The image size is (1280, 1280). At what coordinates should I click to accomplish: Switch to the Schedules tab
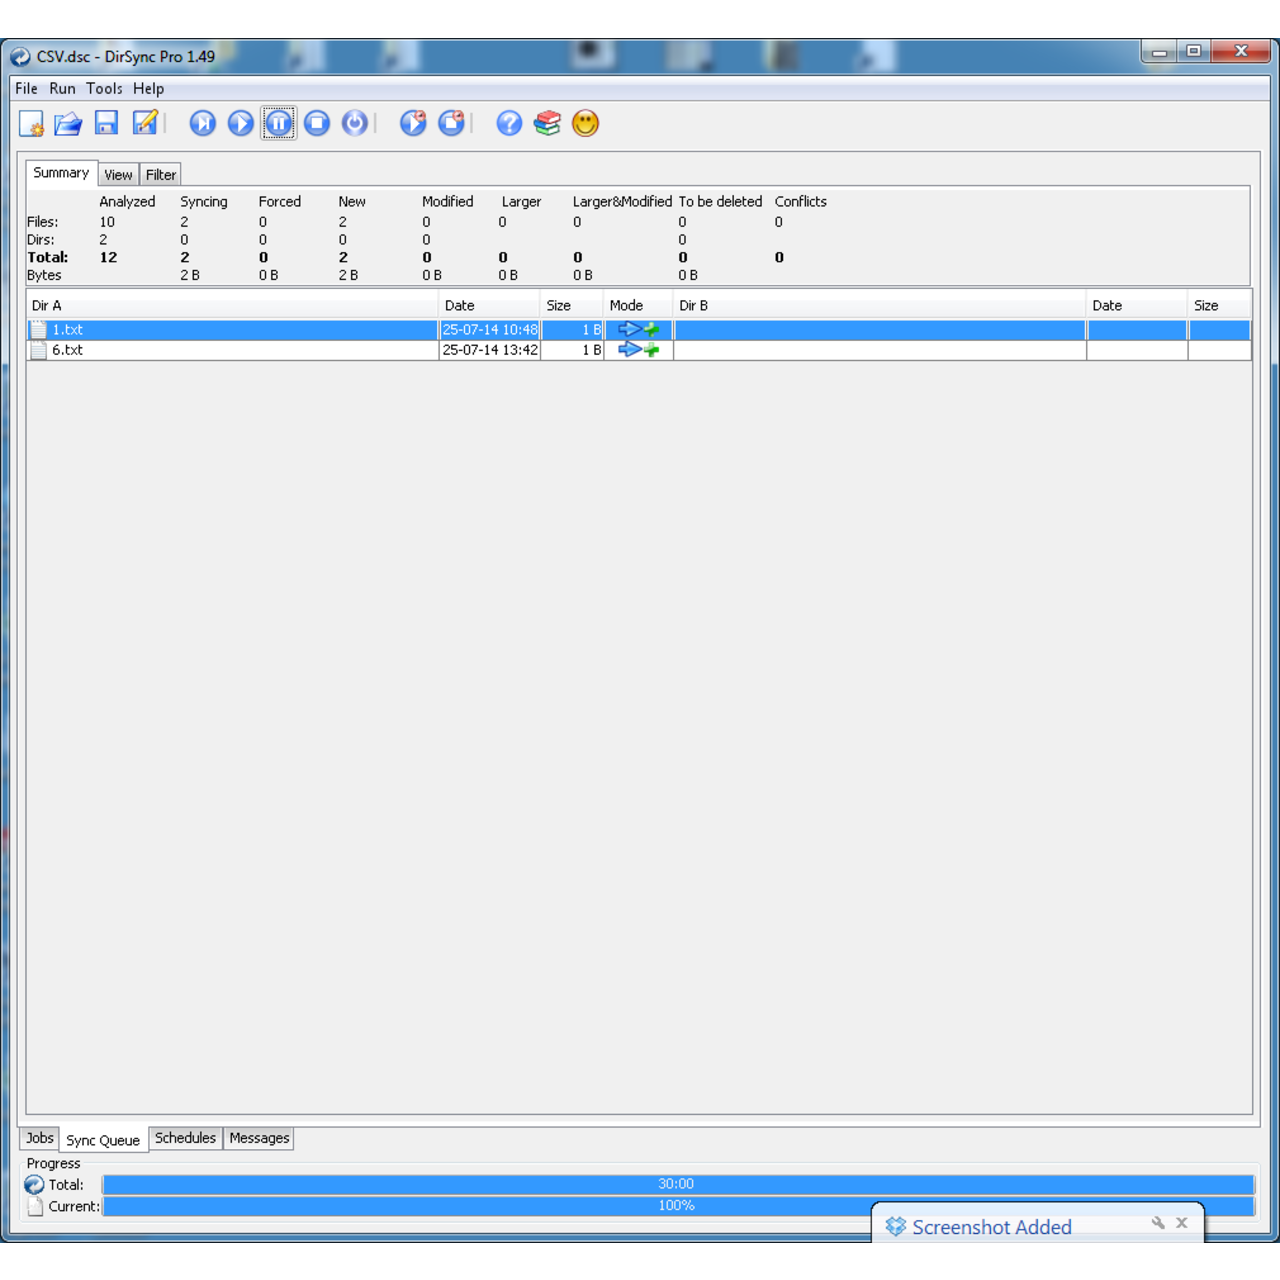[185, 1138]
